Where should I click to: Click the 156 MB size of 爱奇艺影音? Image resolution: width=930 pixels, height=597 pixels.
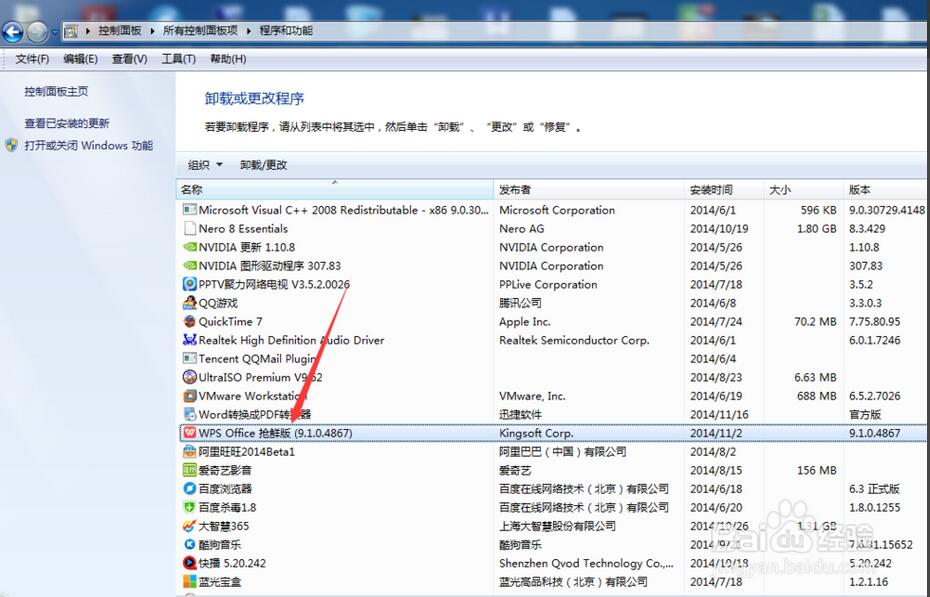pos(817,470)
